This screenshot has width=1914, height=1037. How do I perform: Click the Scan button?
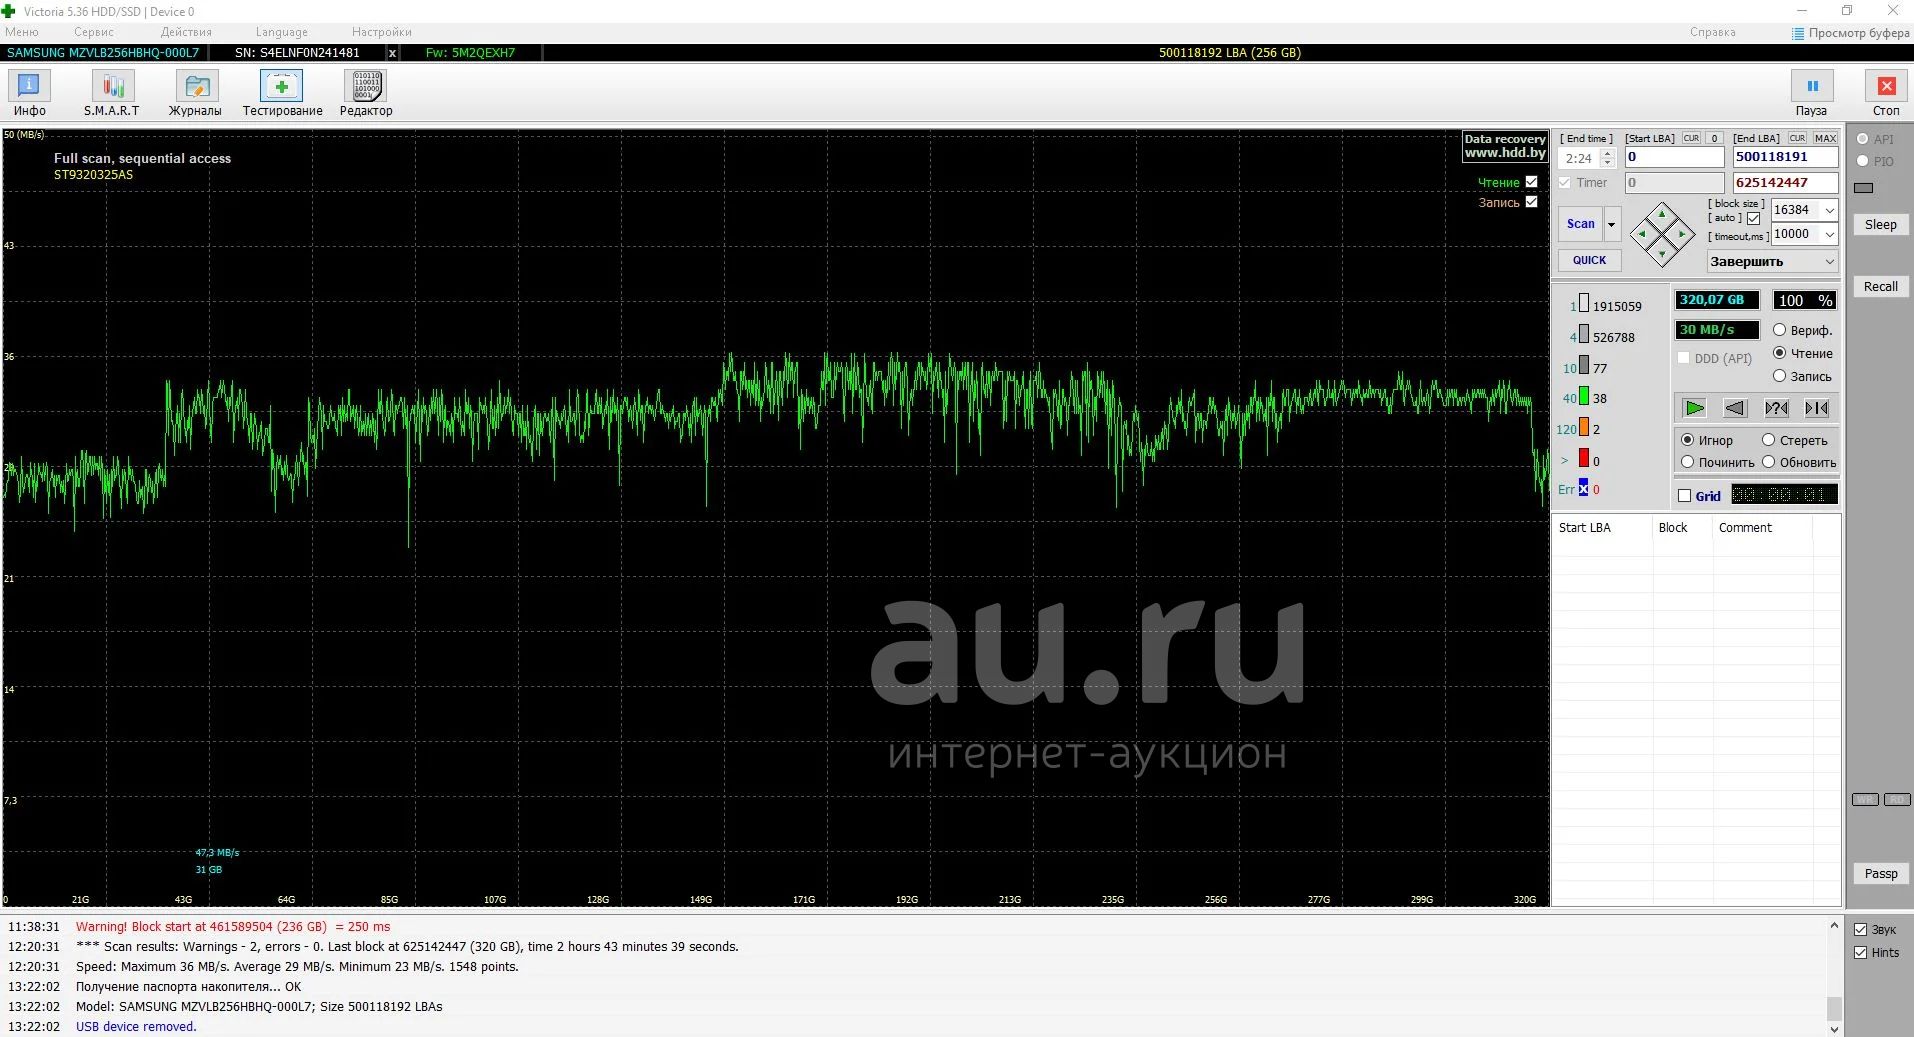pyautogui.click(x=1581, y=224)
